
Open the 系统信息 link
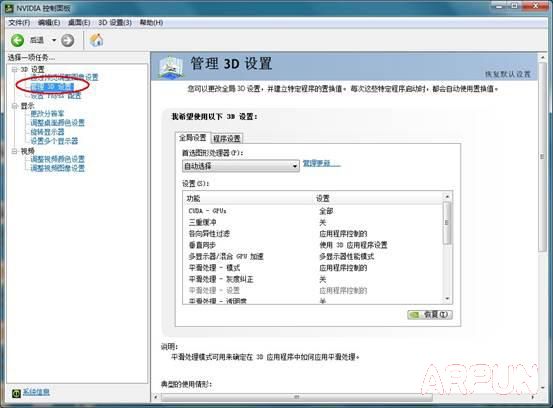click(36, 392)
